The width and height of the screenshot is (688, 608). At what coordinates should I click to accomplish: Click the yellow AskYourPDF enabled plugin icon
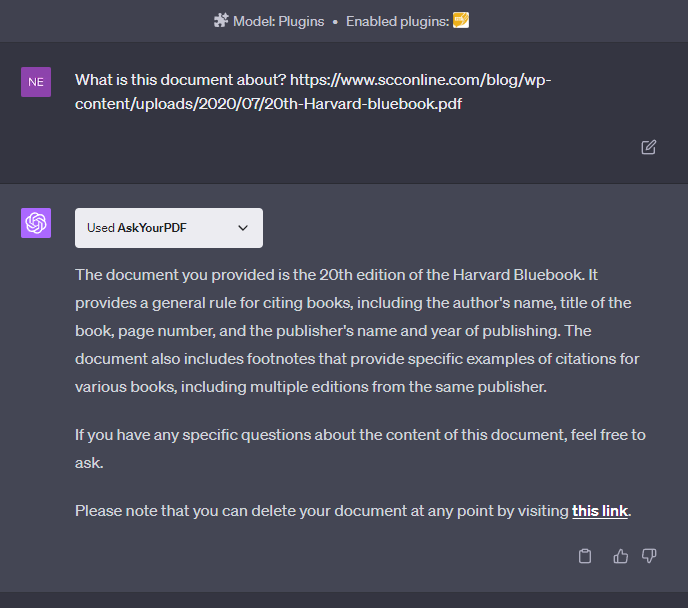(x=461, y=20)
